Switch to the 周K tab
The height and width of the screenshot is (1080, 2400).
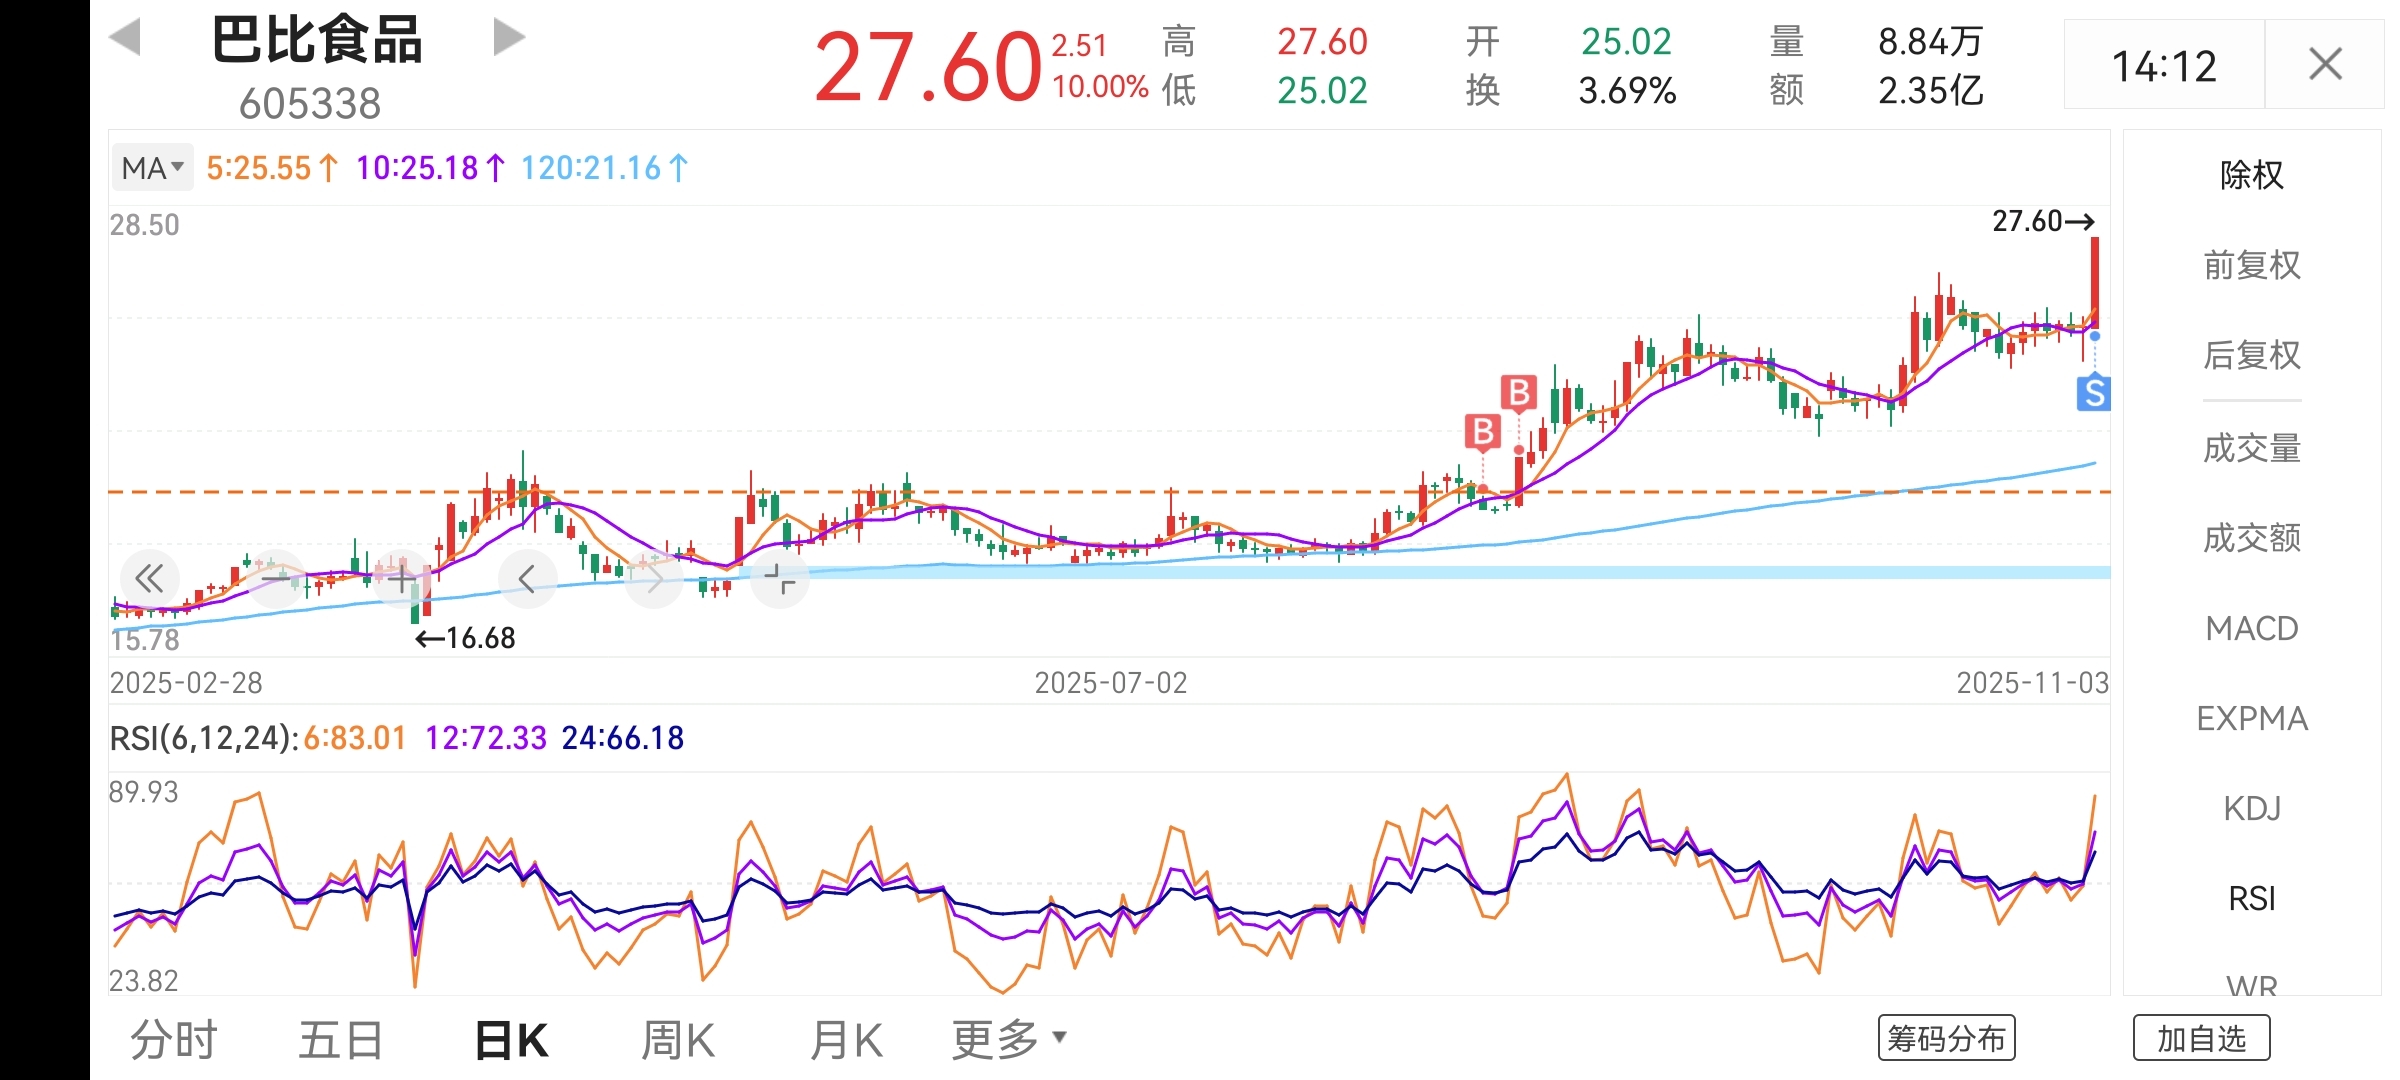tap(677, 1040)
